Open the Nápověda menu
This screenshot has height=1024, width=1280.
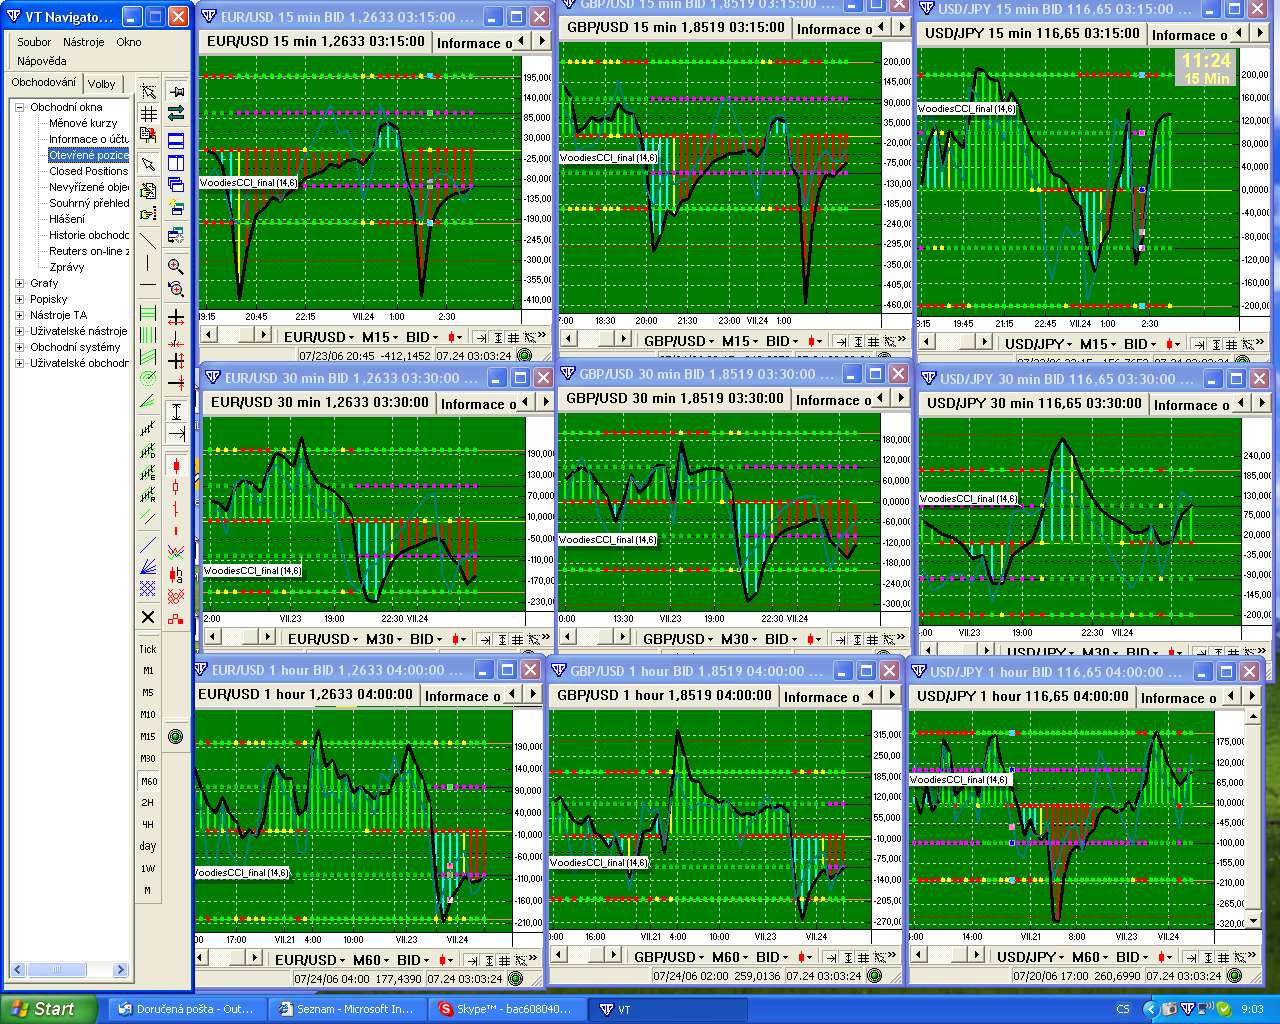click(41, 61)
